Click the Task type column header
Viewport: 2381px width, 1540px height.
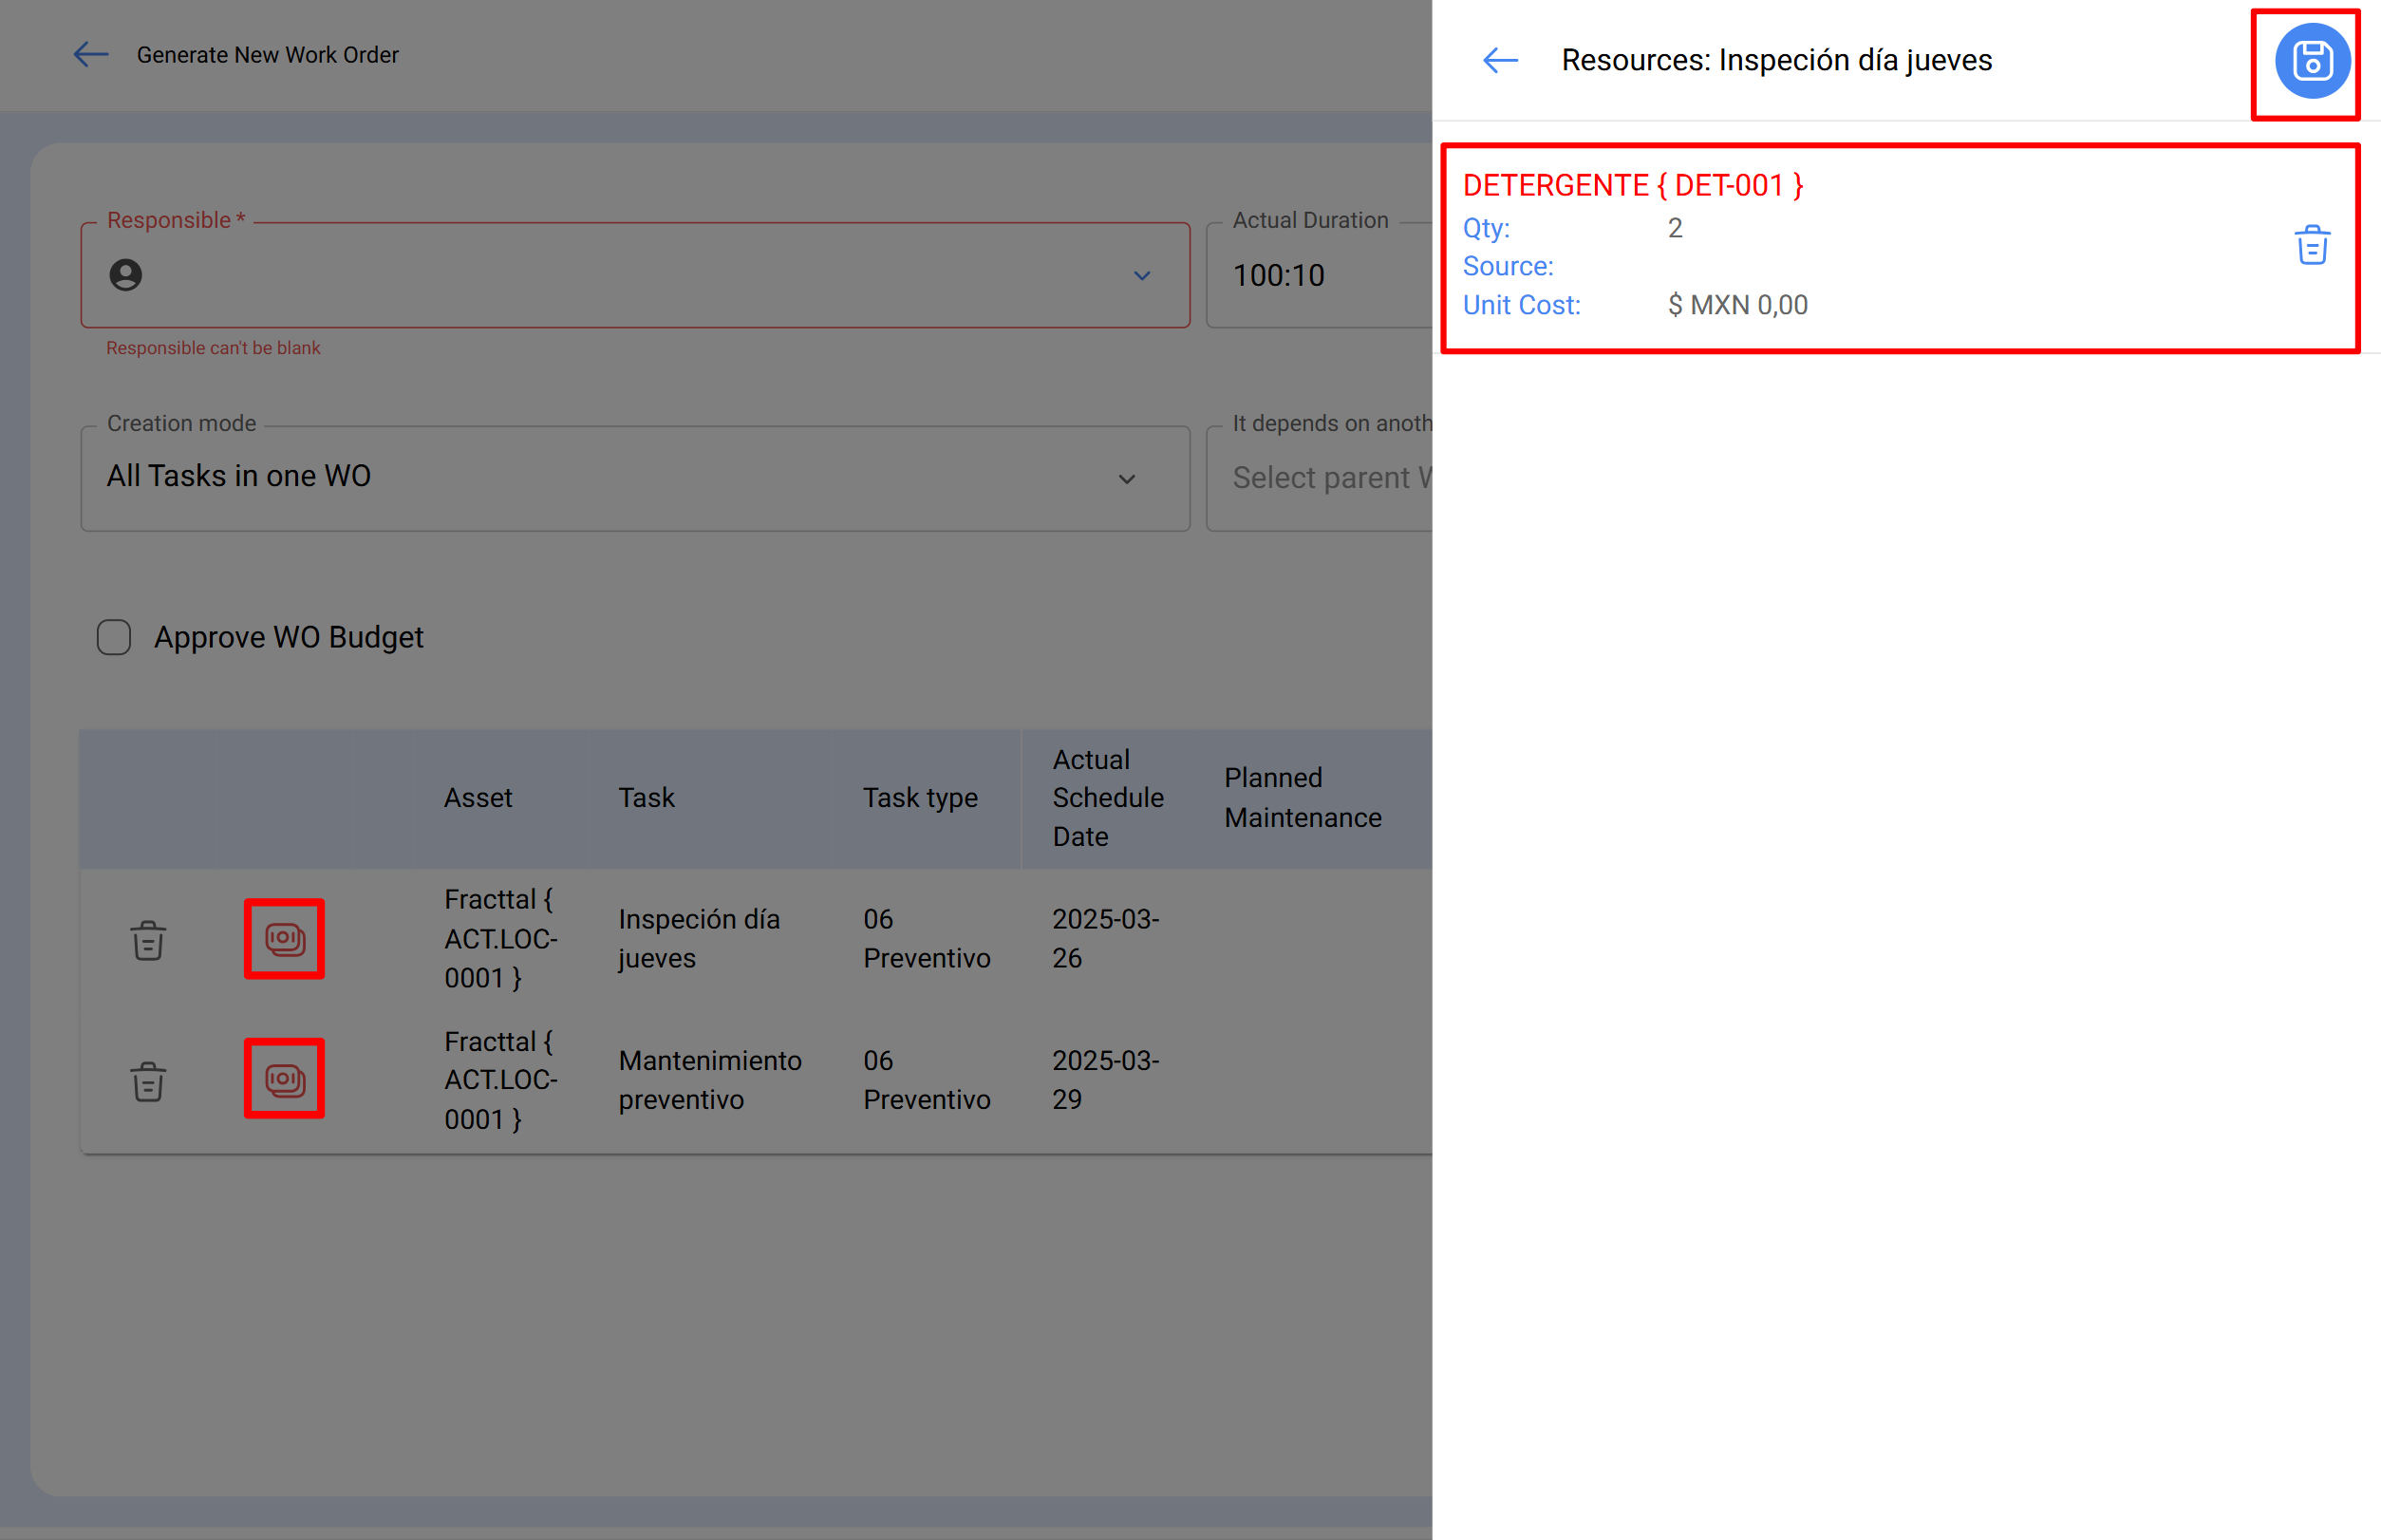(x=920, y=798)
